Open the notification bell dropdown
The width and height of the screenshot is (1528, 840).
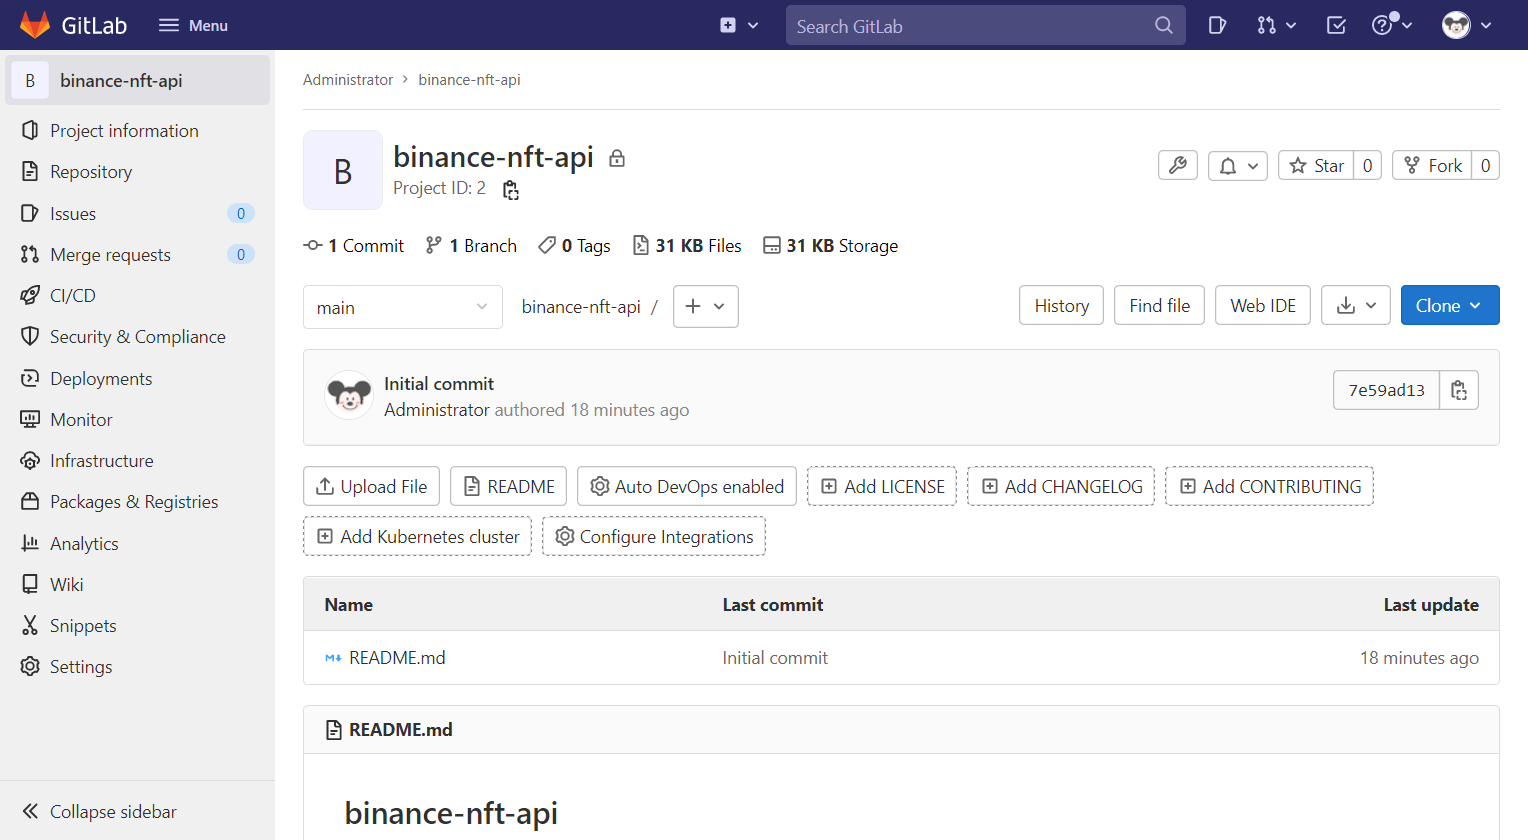pyautogui.click(x=1238, y=165)
